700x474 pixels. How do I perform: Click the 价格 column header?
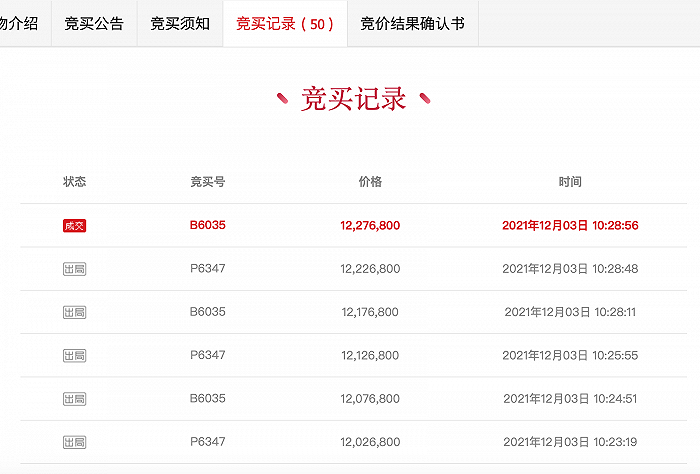[x=370, y=182]
